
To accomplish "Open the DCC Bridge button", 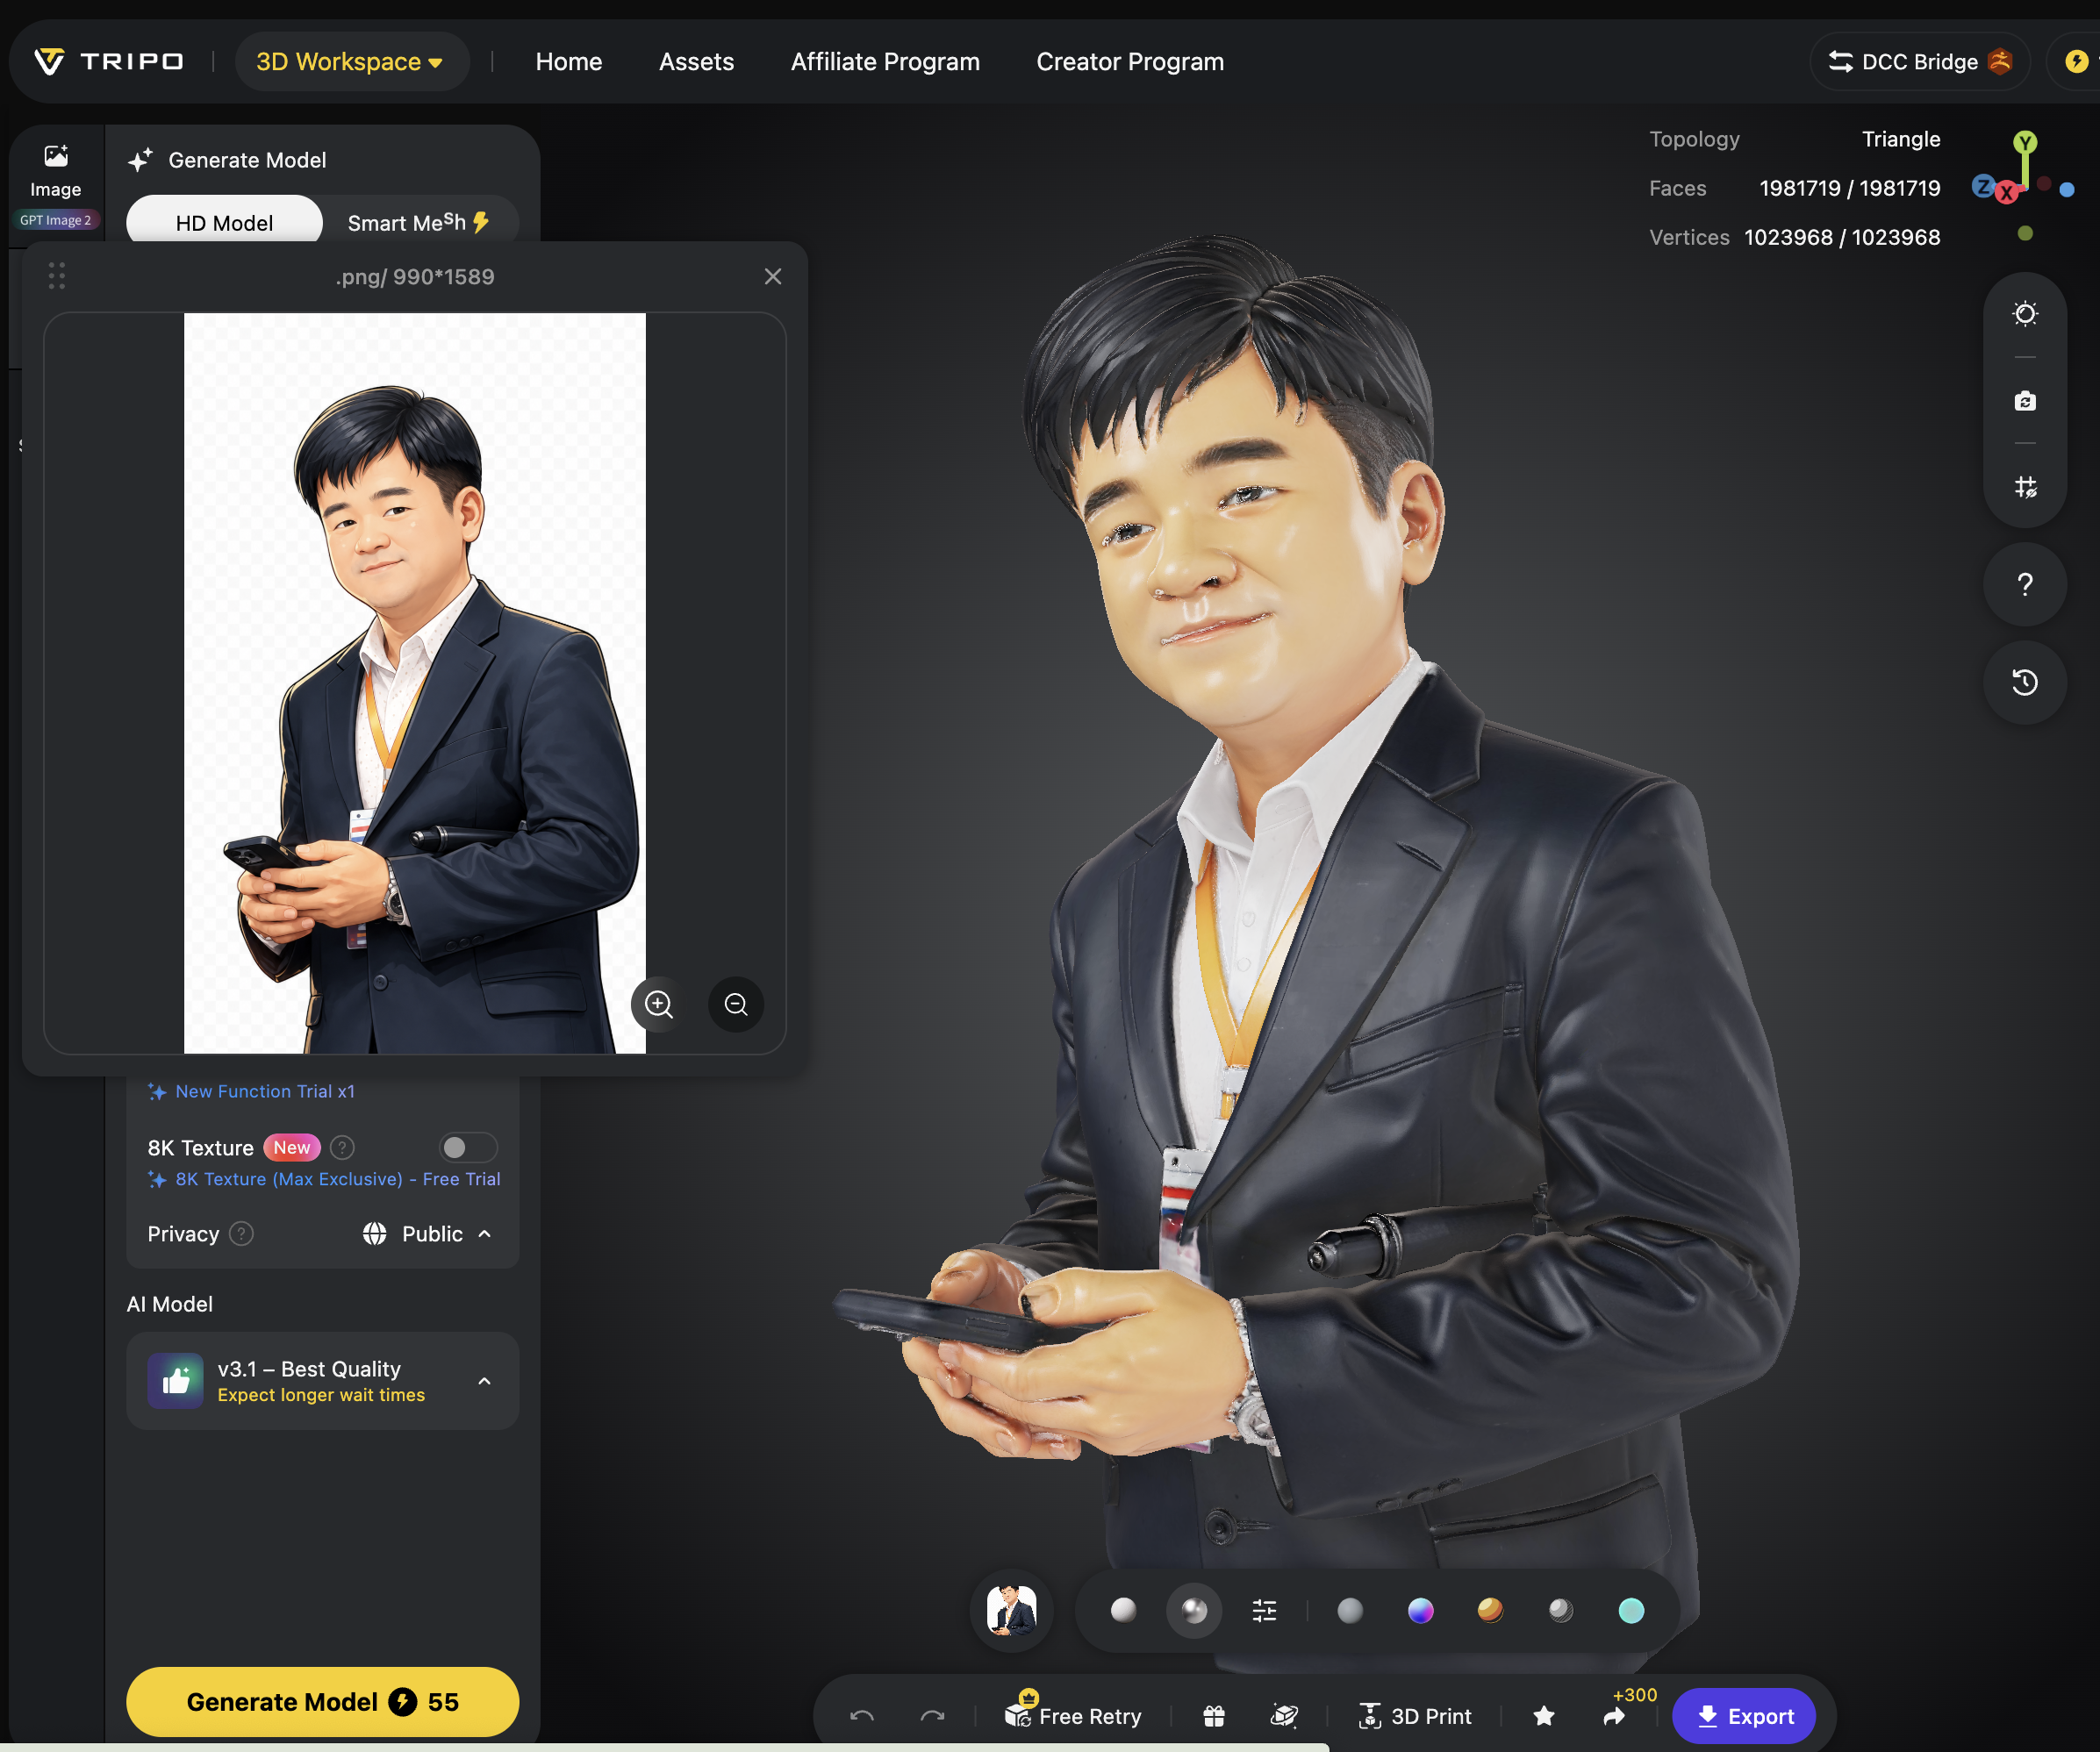I will [x=1919, y=62].
